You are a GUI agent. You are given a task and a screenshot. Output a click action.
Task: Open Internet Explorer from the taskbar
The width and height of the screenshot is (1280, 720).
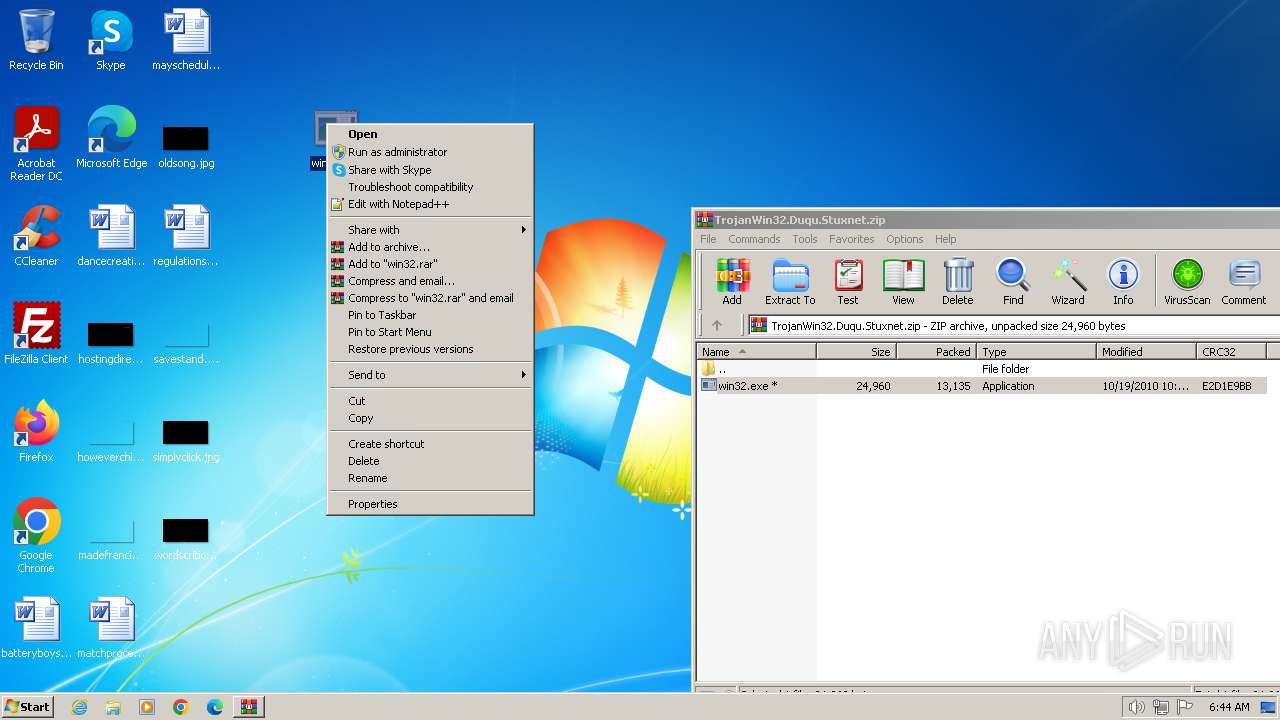coord(79,707)
